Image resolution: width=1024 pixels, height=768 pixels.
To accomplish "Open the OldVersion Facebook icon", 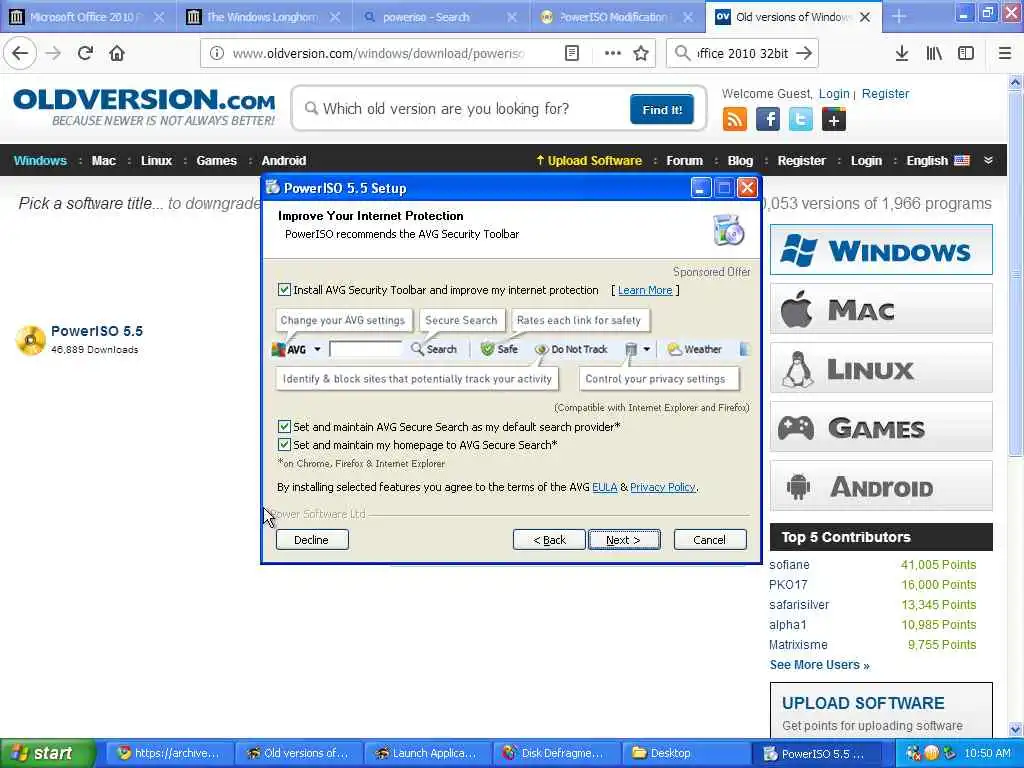I will point(768,120).
